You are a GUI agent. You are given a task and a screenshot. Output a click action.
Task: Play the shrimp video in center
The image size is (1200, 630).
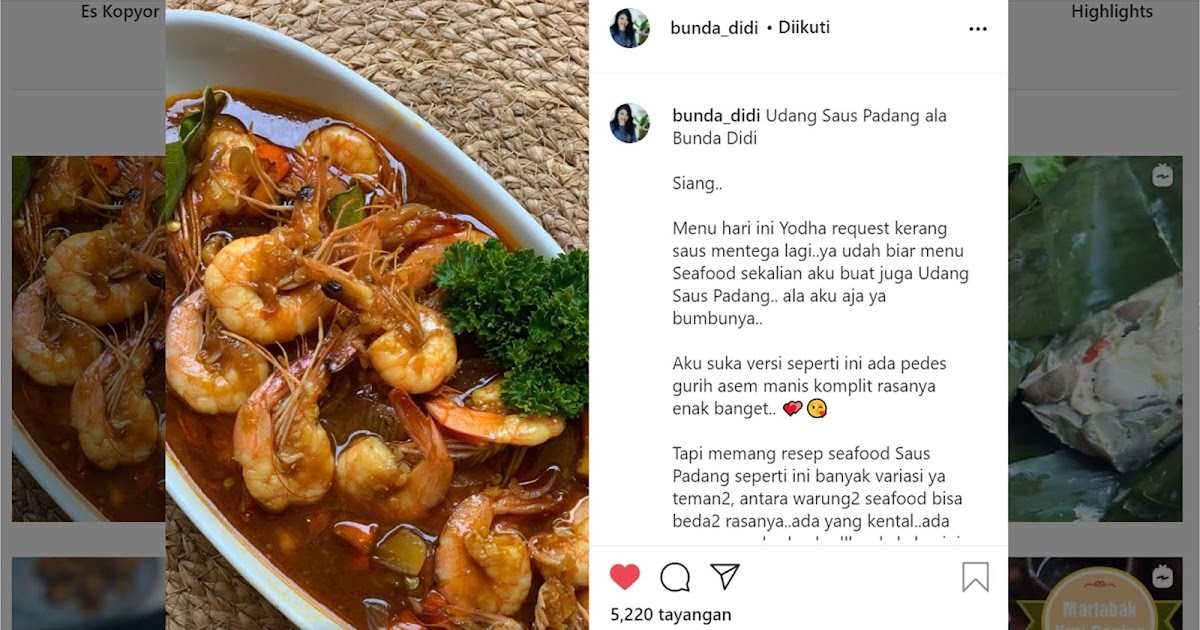tap(377, 315)
